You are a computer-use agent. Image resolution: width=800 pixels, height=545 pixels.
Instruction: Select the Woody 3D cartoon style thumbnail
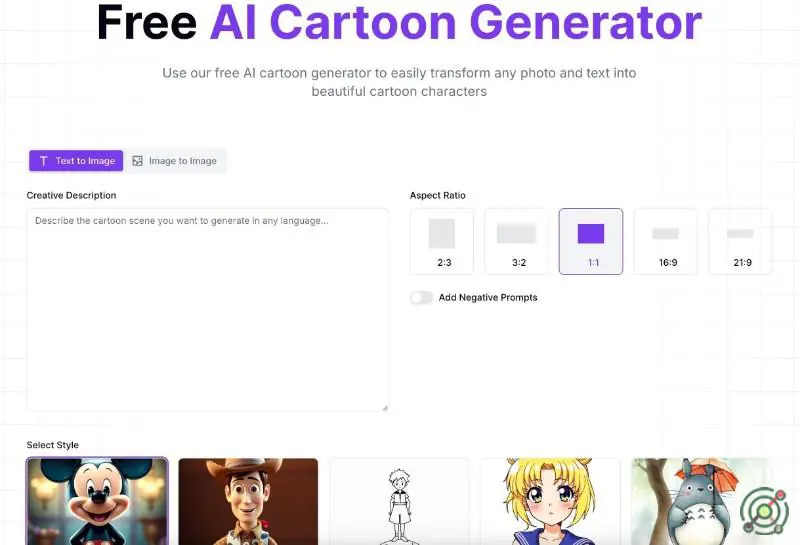click(x=248, y=501)
